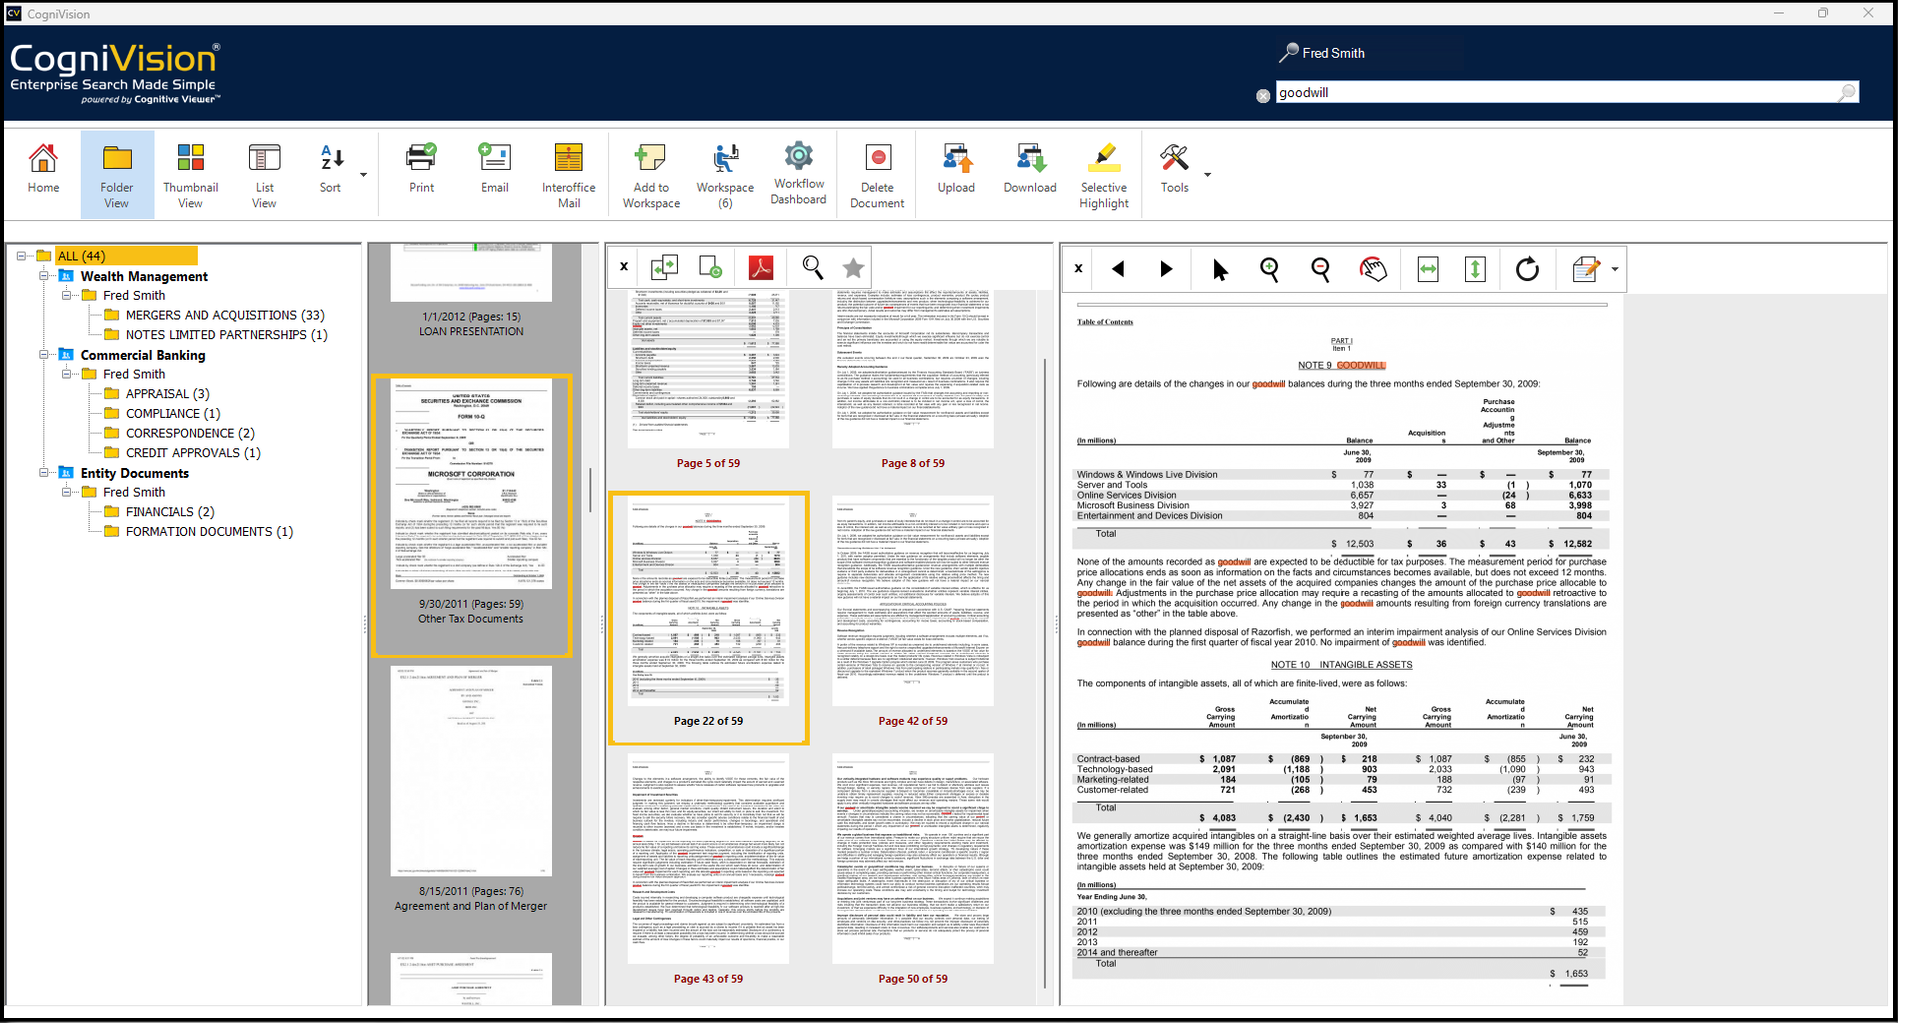The height and width of the screenshot is (1032, 1920).
Task: Zoom in on the document viewer
Action: (1269, 269)
